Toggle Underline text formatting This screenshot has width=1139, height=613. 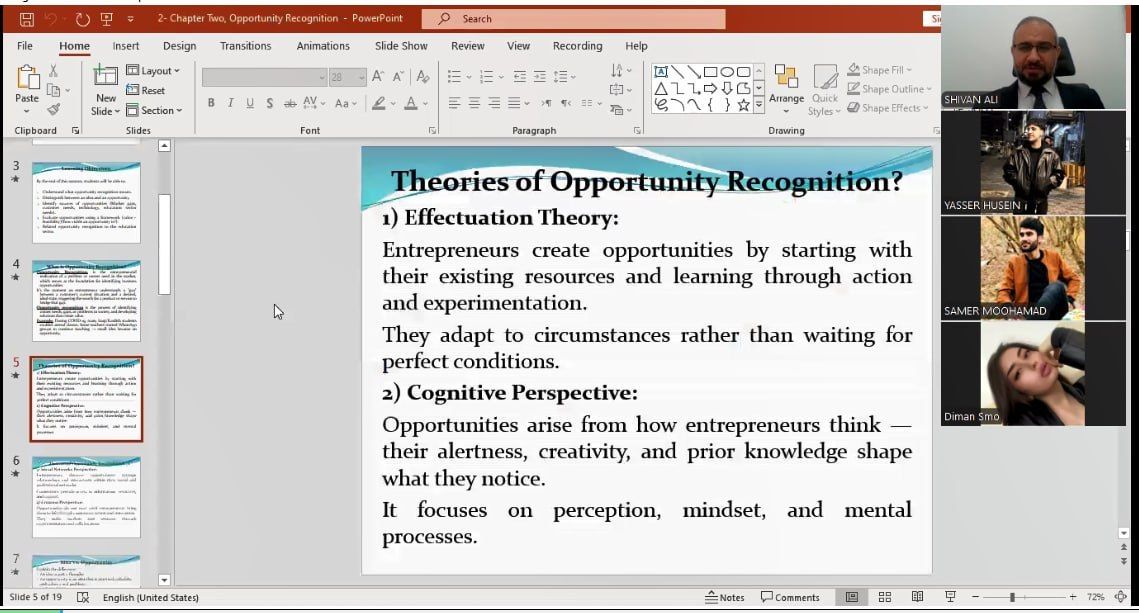click(250, 103)
